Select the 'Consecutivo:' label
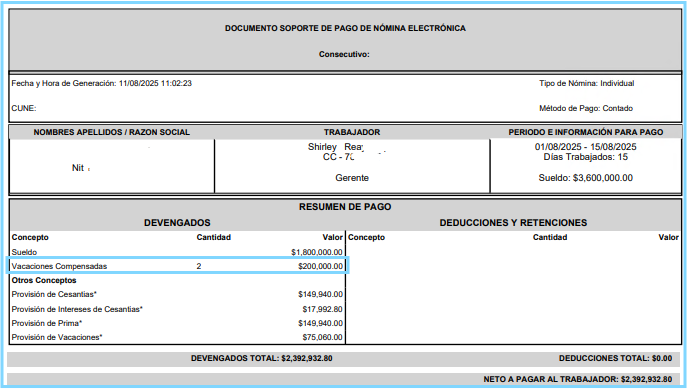The width and height of the screenshot is (687, 389). [x=344, y=54]
